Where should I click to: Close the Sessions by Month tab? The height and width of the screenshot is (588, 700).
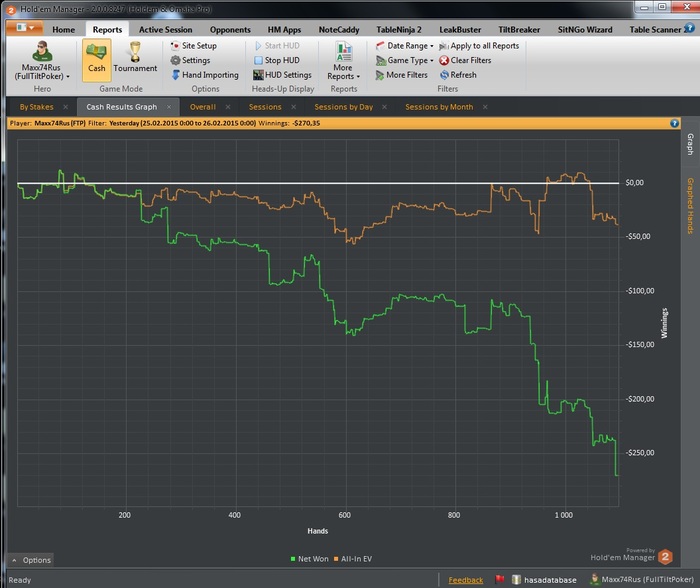pyautogui.click(x=485, y=107)
